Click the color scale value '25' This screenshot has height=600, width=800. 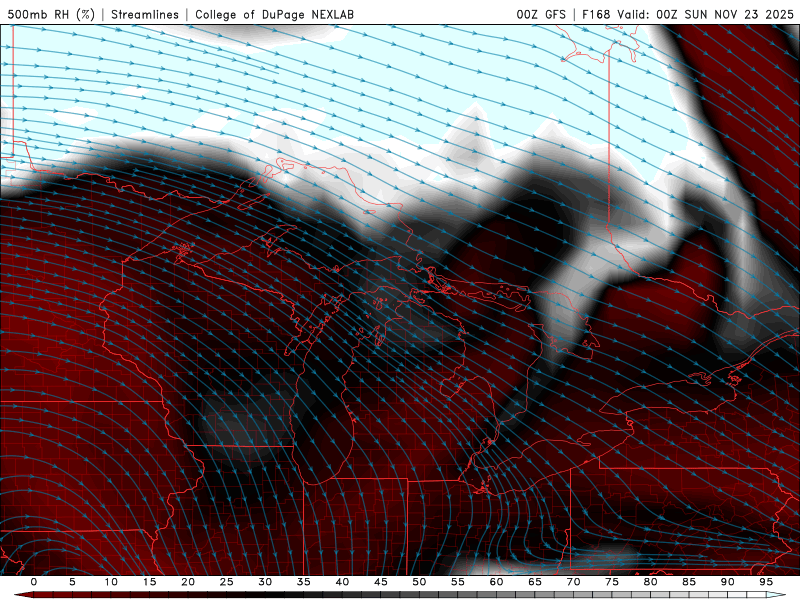(227, 582)
